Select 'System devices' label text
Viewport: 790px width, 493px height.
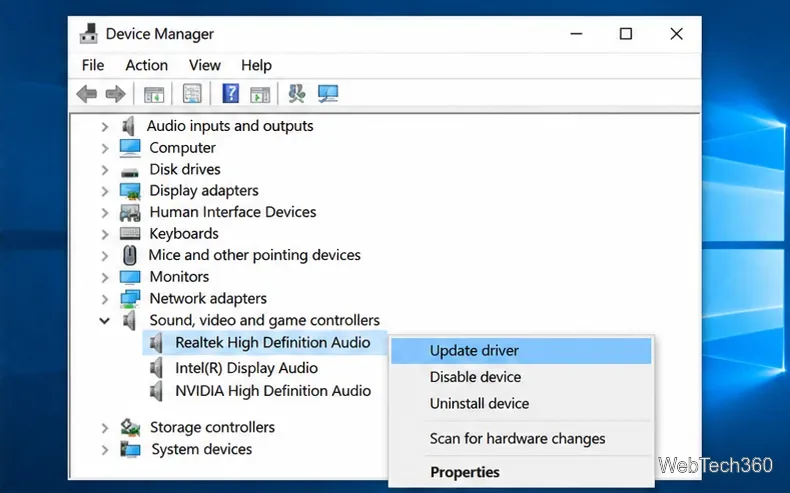pos(202,449)
